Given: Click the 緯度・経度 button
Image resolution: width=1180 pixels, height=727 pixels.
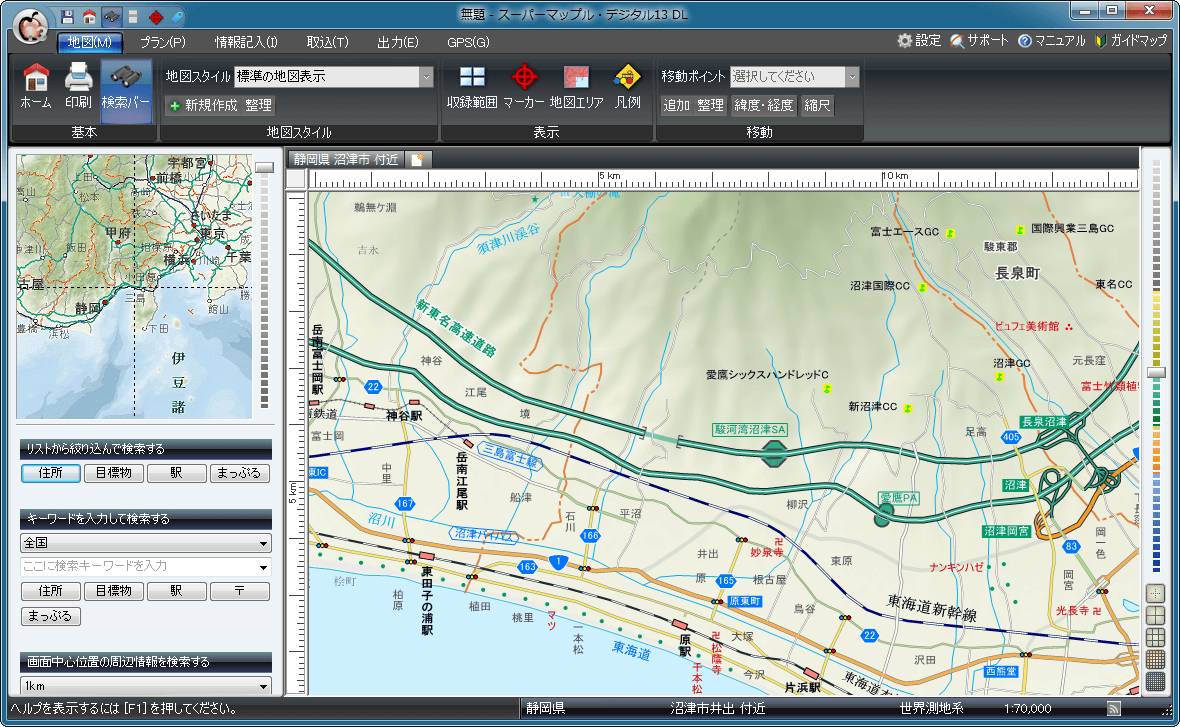Looking at the screenshot, I should click(764, 105).
